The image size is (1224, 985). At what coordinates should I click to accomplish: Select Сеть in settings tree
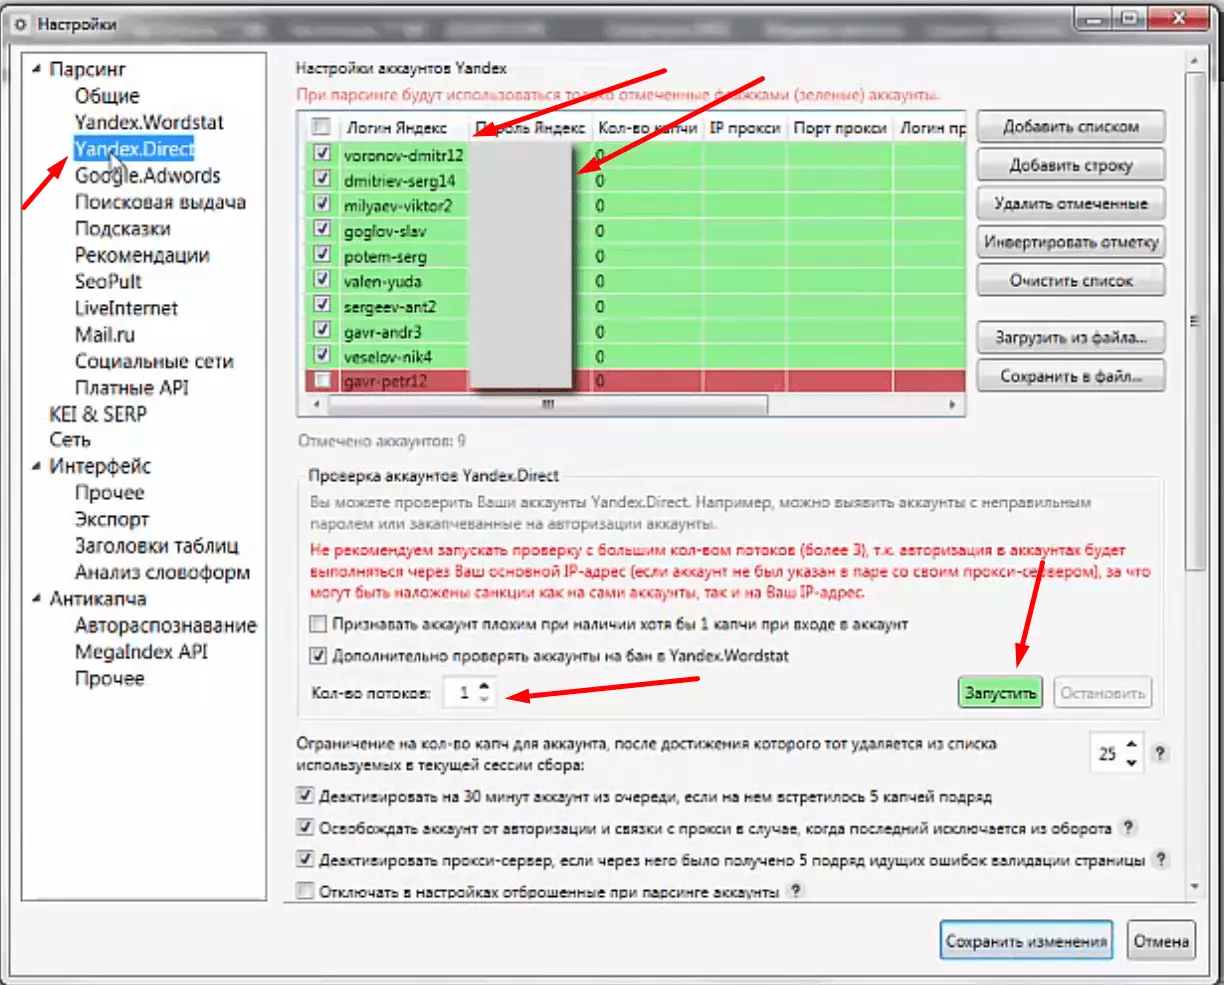click(70, 440)
